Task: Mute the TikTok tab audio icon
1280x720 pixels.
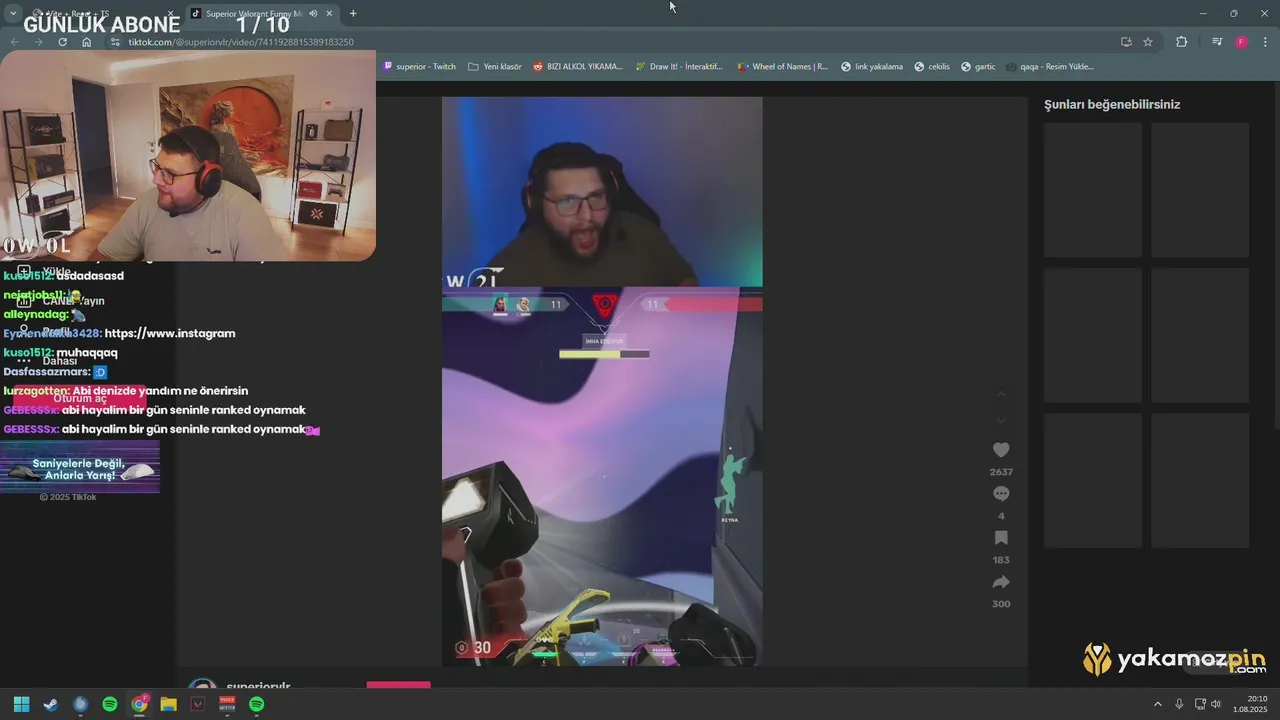Action: click(314, 13)
